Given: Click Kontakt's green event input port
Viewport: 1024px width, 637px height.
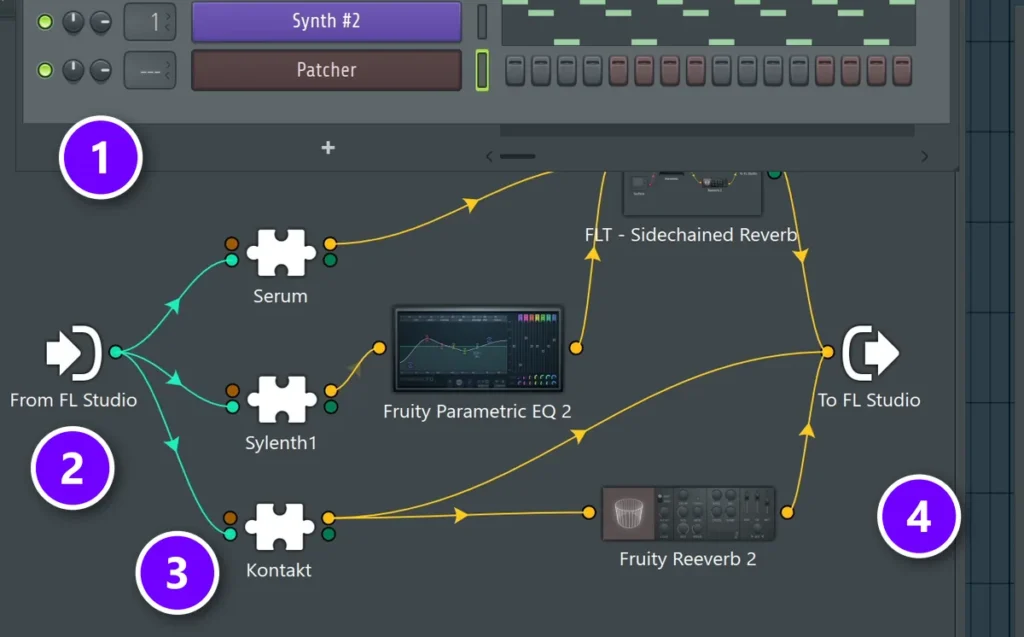Looking at the screenshot, I should pos(230,534).
